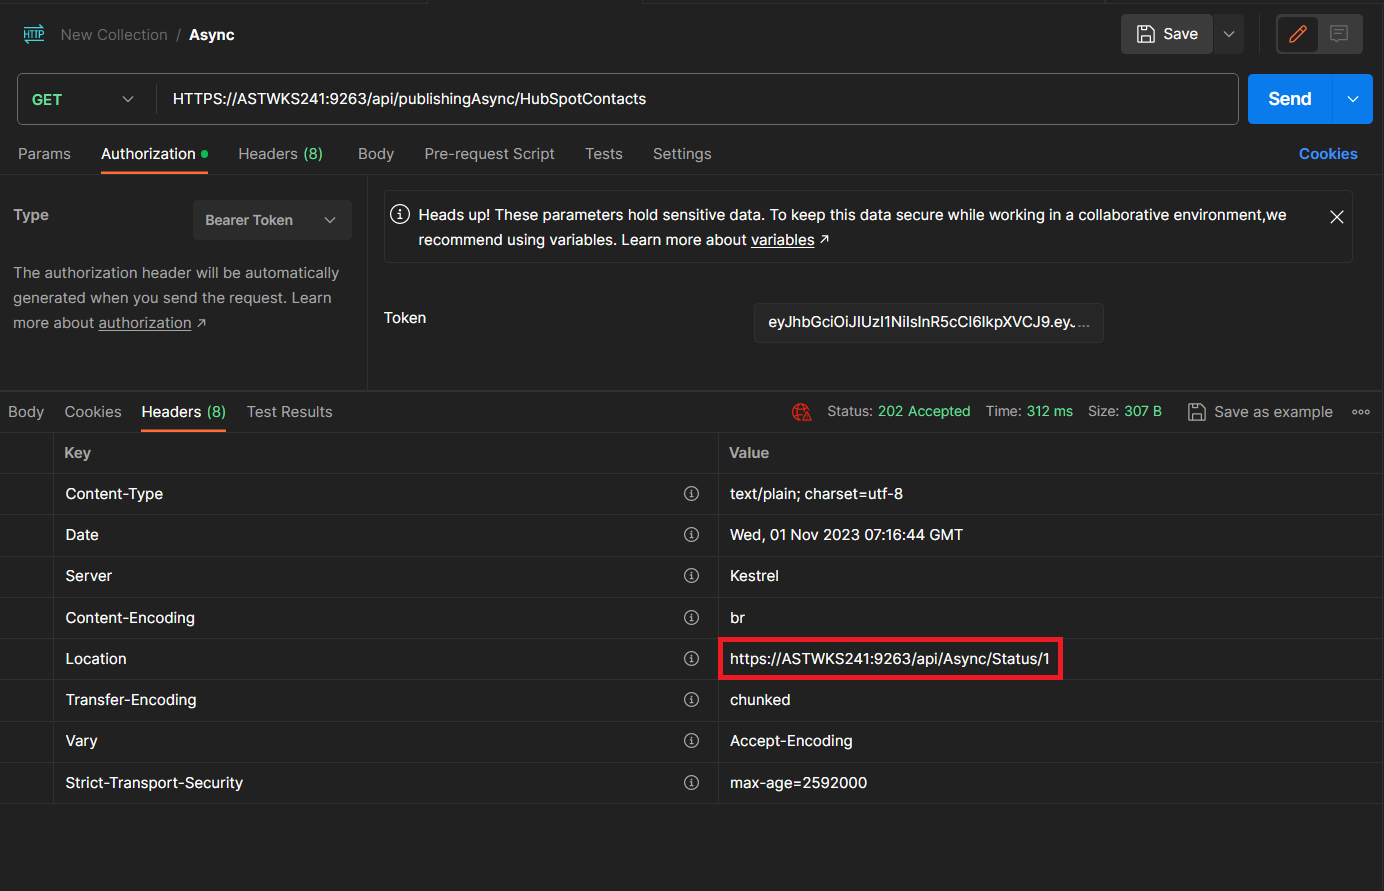1384x891 pixels.
Task: Expand the Send button dropdown arrow
Action: [x=1352, y=99]
